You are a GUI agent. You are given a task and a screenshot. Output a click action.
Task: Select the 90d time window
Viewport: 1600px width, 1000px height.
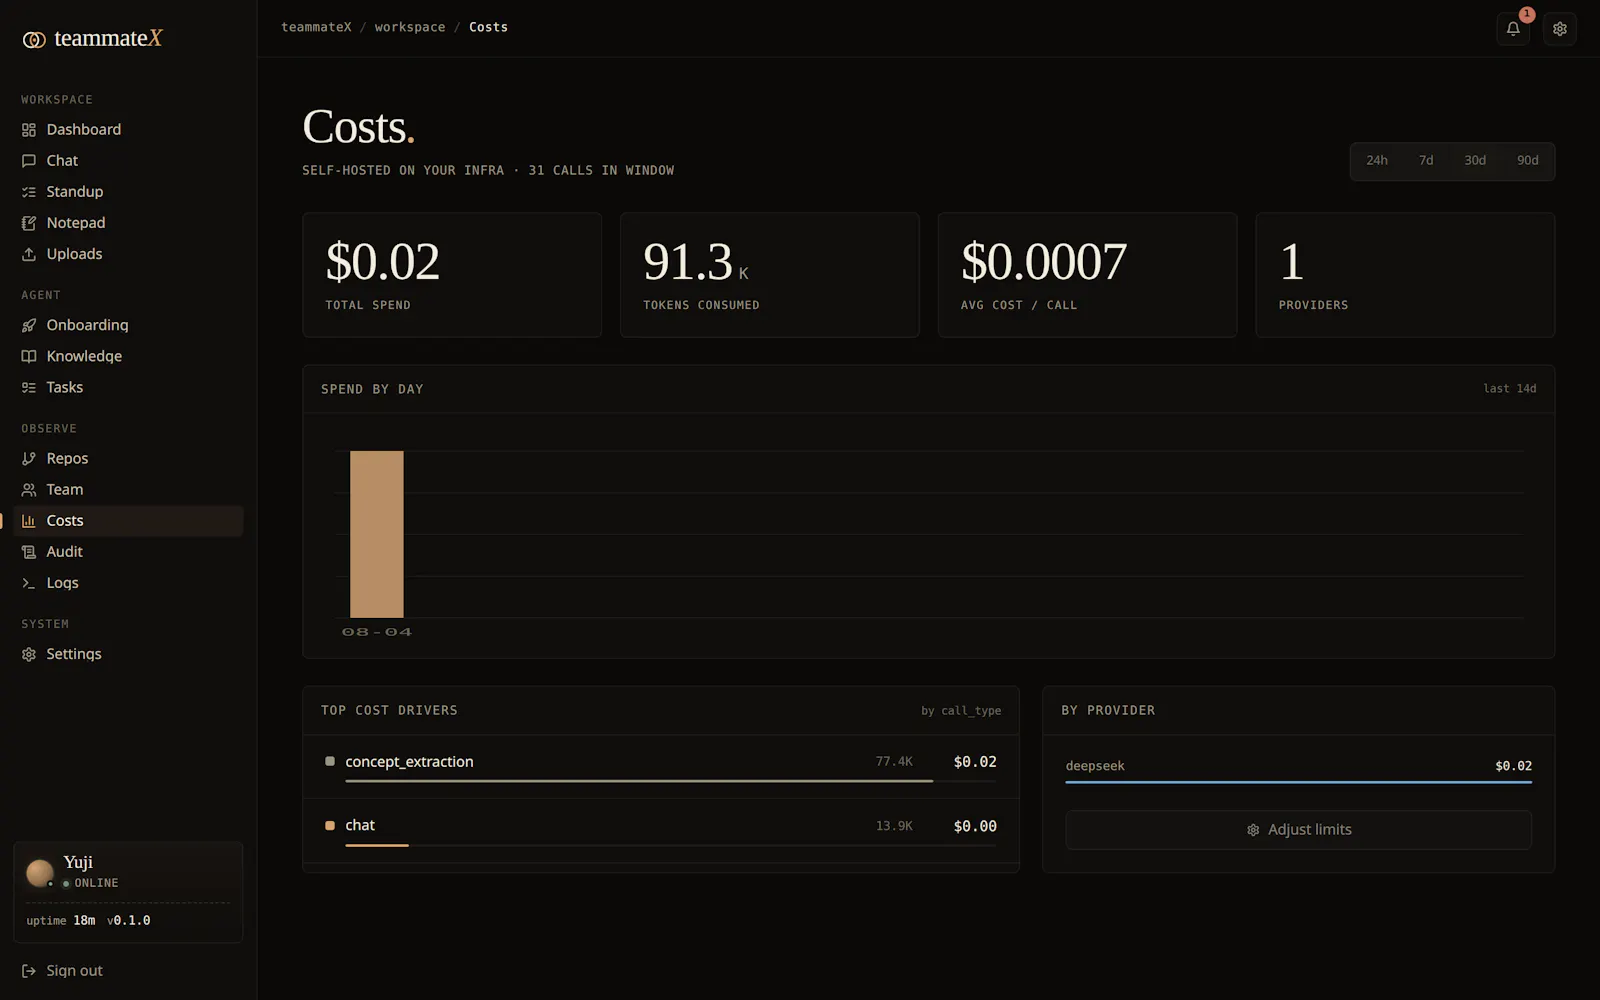pos(1527,161)
